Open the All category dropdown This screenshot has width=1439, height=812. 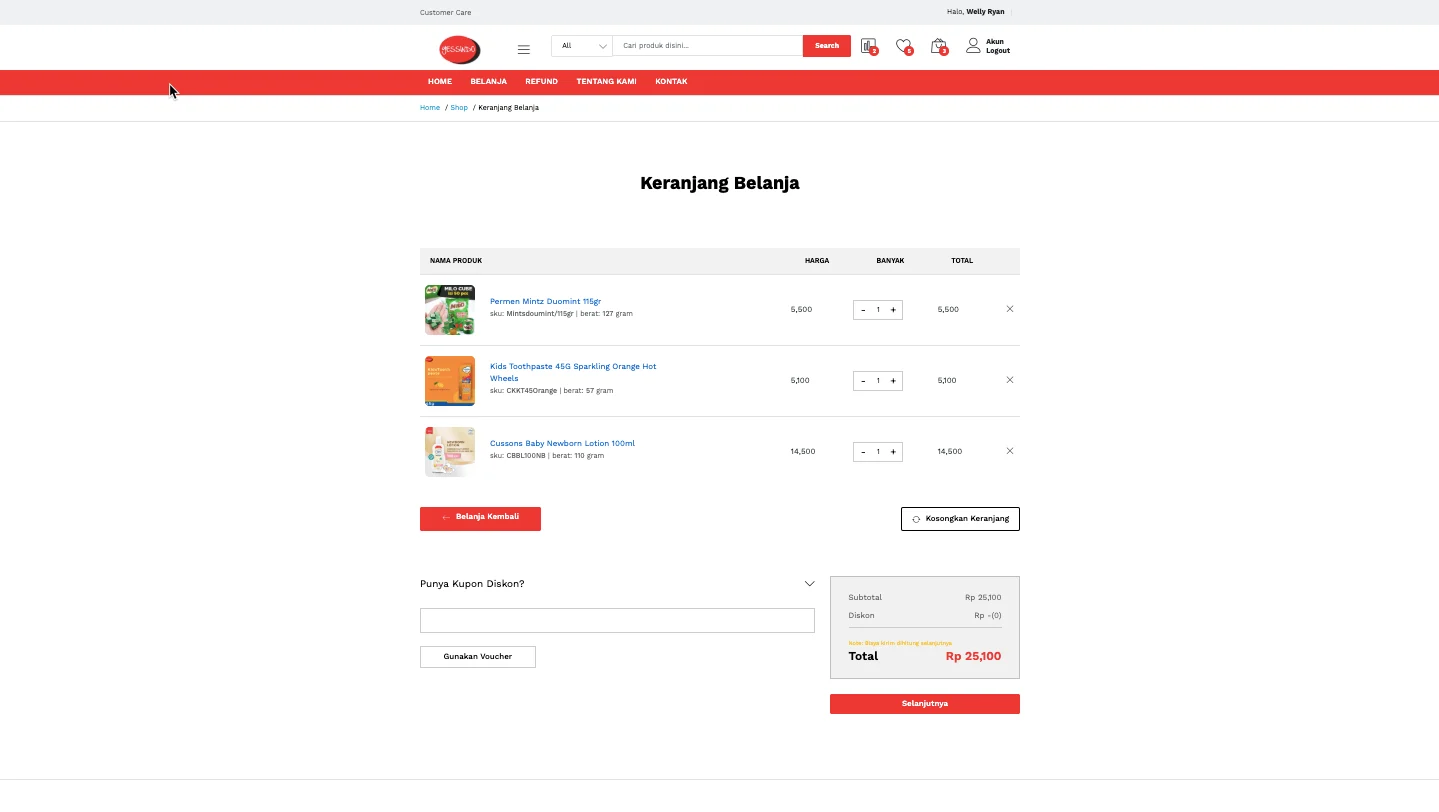coord(582,46)
